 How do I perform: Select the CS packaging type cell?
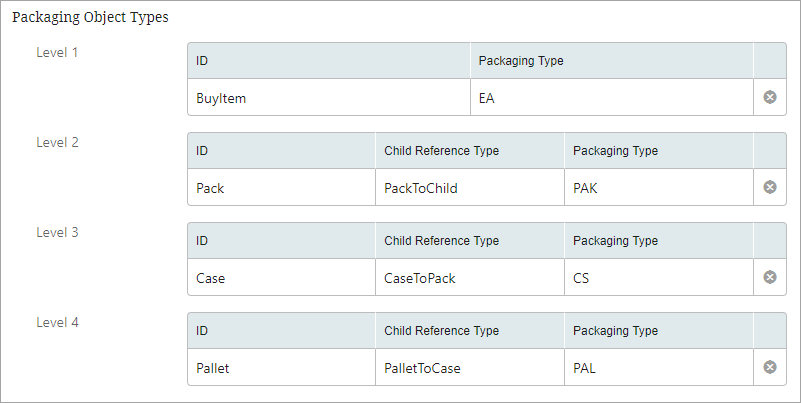point(658,278)
